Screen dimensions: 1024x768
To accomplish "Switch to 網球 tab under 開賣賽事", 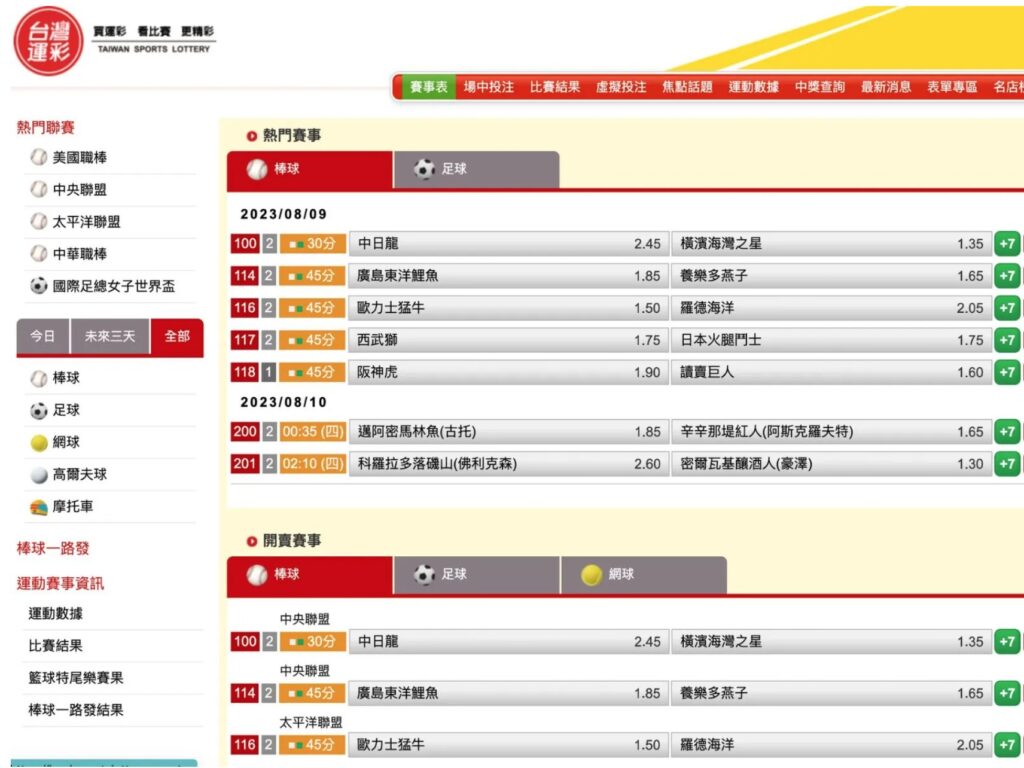I will click(x=644, y=575).
